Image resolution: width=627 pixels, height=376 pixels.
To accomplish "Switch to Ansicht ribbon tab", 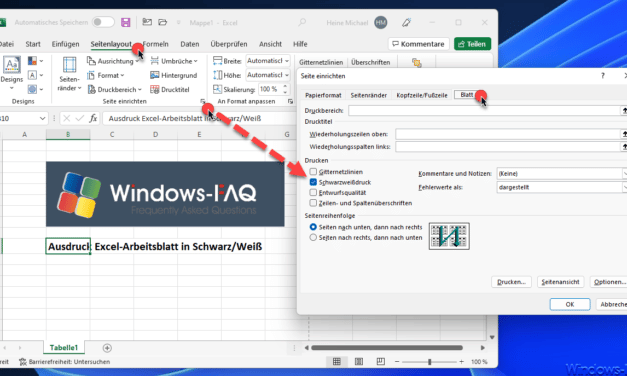I will coord(270,44).
